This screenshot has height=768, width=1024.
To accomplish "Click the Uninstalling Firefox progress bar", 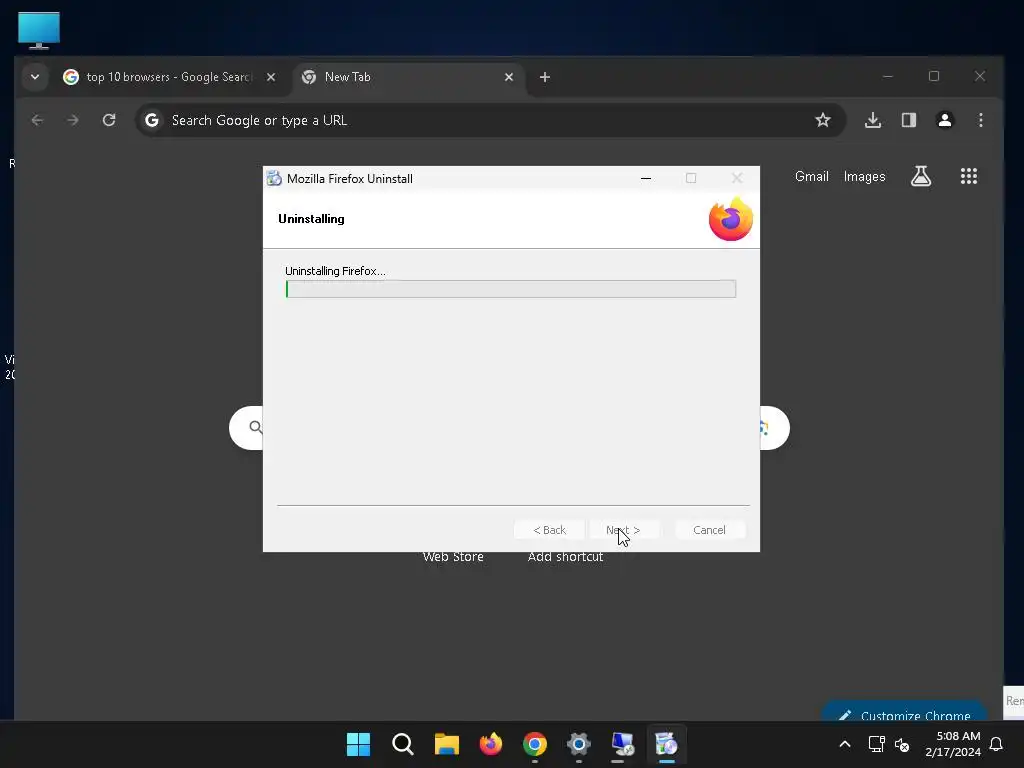I will 511,289.
